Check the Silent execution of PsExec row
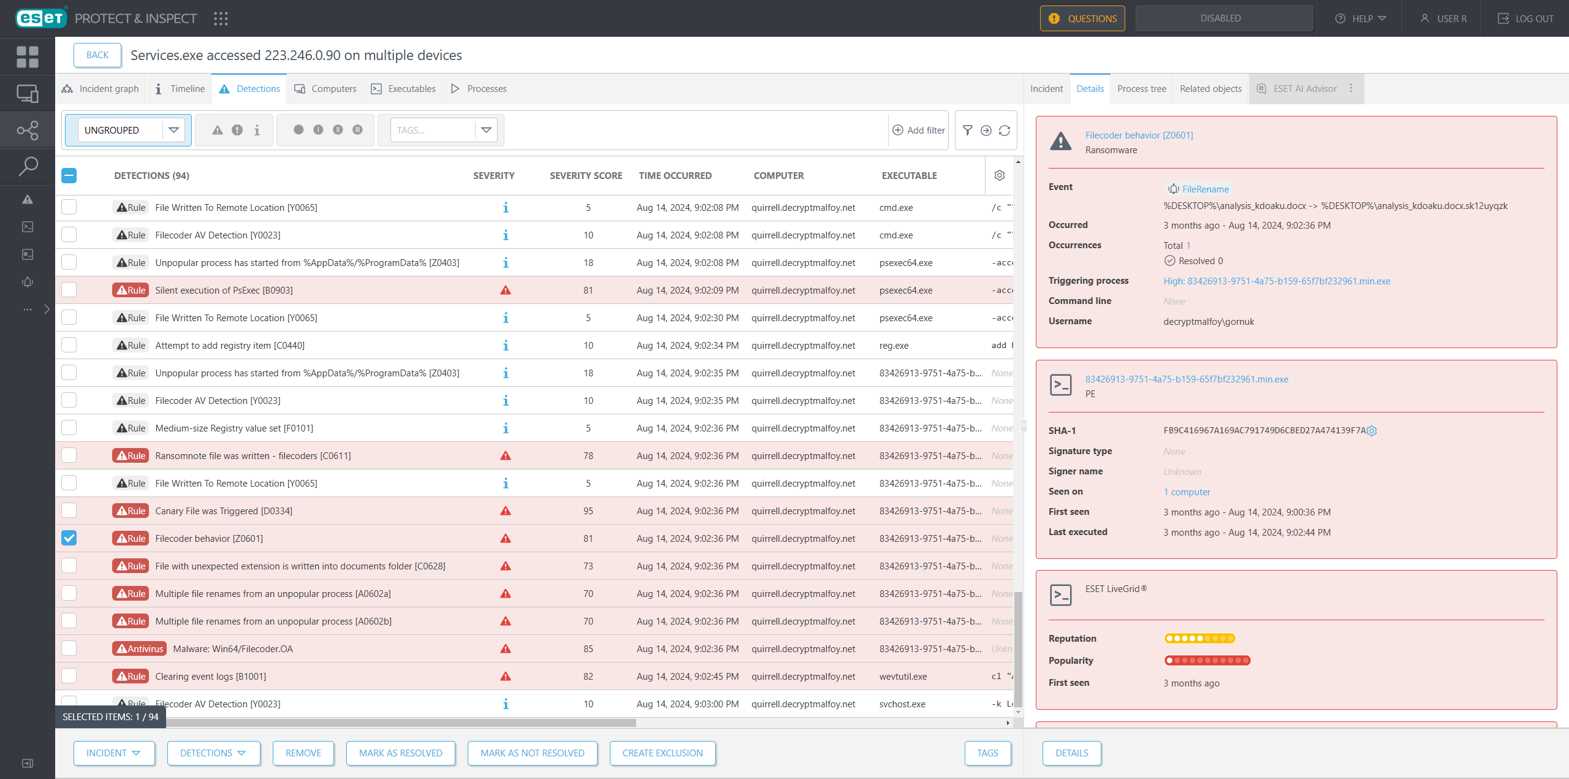Image resolution: width=1569 pixels, height=779 pixels. click(x=69, y=290)
